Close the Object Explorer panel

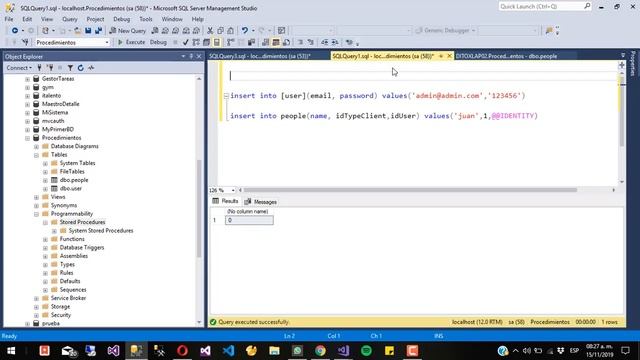[x=199, y=56]
